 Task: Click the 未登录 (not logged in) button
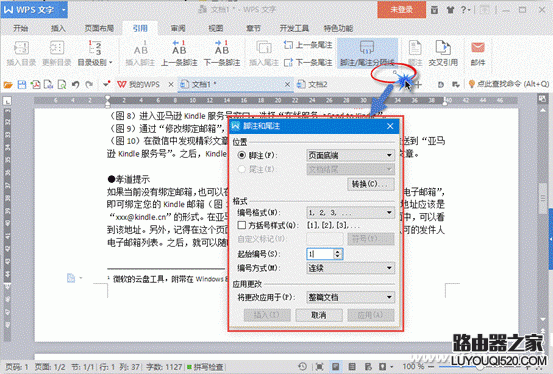[401, 10]
